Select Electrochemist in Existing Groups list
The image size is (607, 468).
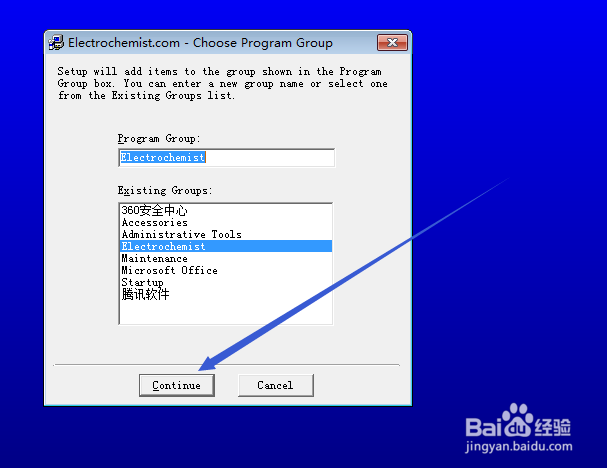click(x=226, y=246)
